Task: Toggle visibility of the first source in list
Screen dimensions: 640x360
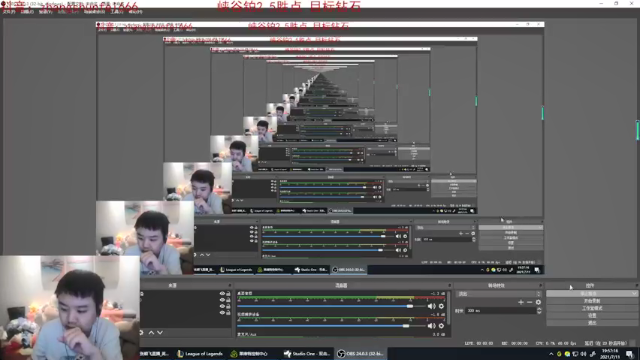Action: point(222,293)
